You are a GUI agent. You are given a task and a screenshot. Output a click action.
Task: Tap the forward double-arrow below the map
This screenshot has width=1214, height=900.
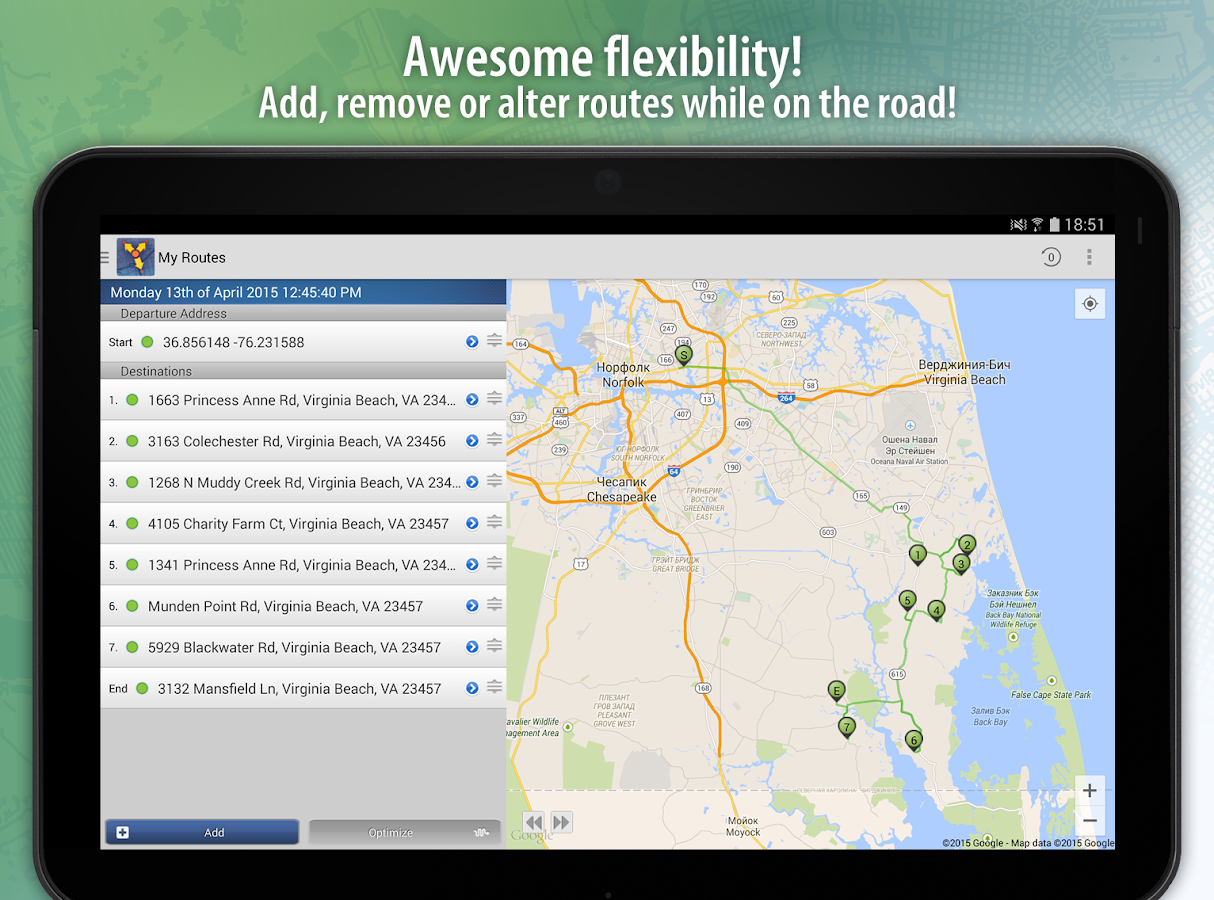[x=562, y=822]
